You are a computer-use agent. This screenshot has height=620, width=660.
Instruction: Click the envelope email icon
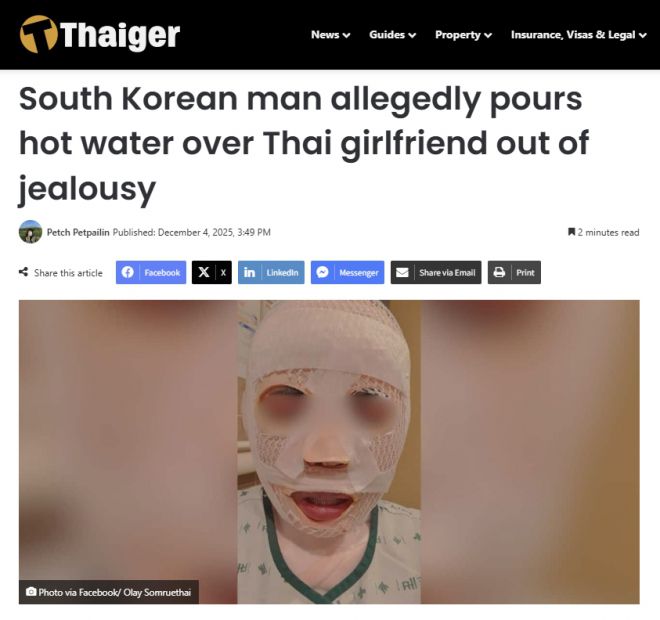[x=402, y=272]
